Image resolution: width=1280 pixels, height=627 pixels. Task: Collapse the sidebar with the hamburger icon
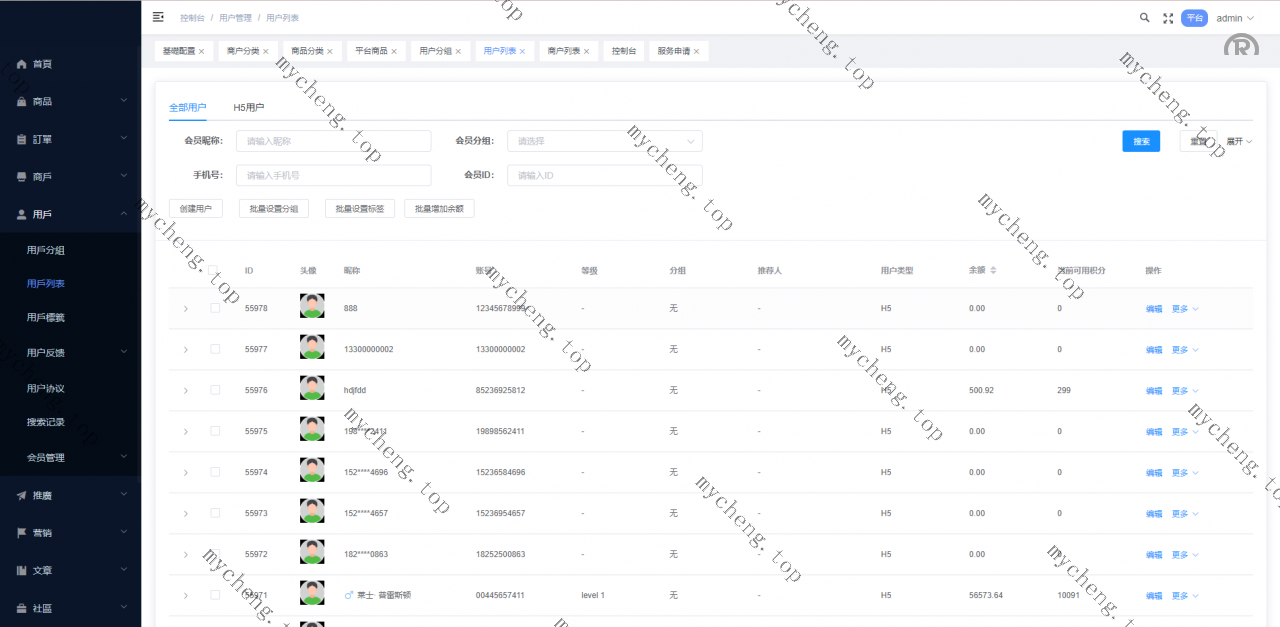(x=158, y=17)
